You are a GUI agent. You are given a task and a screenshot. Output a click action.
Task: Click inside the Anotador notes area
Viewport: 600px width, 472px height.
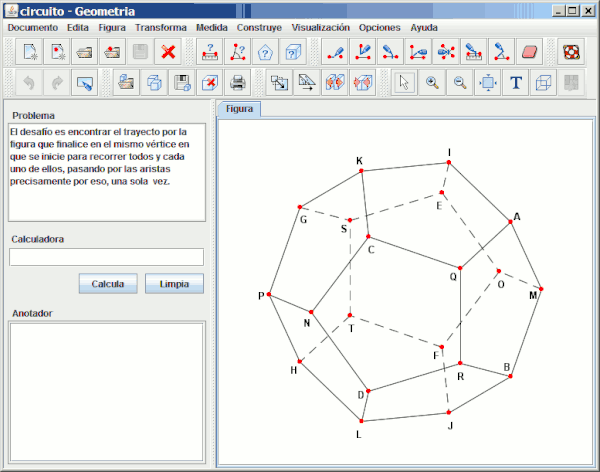[x=106, y=390]
